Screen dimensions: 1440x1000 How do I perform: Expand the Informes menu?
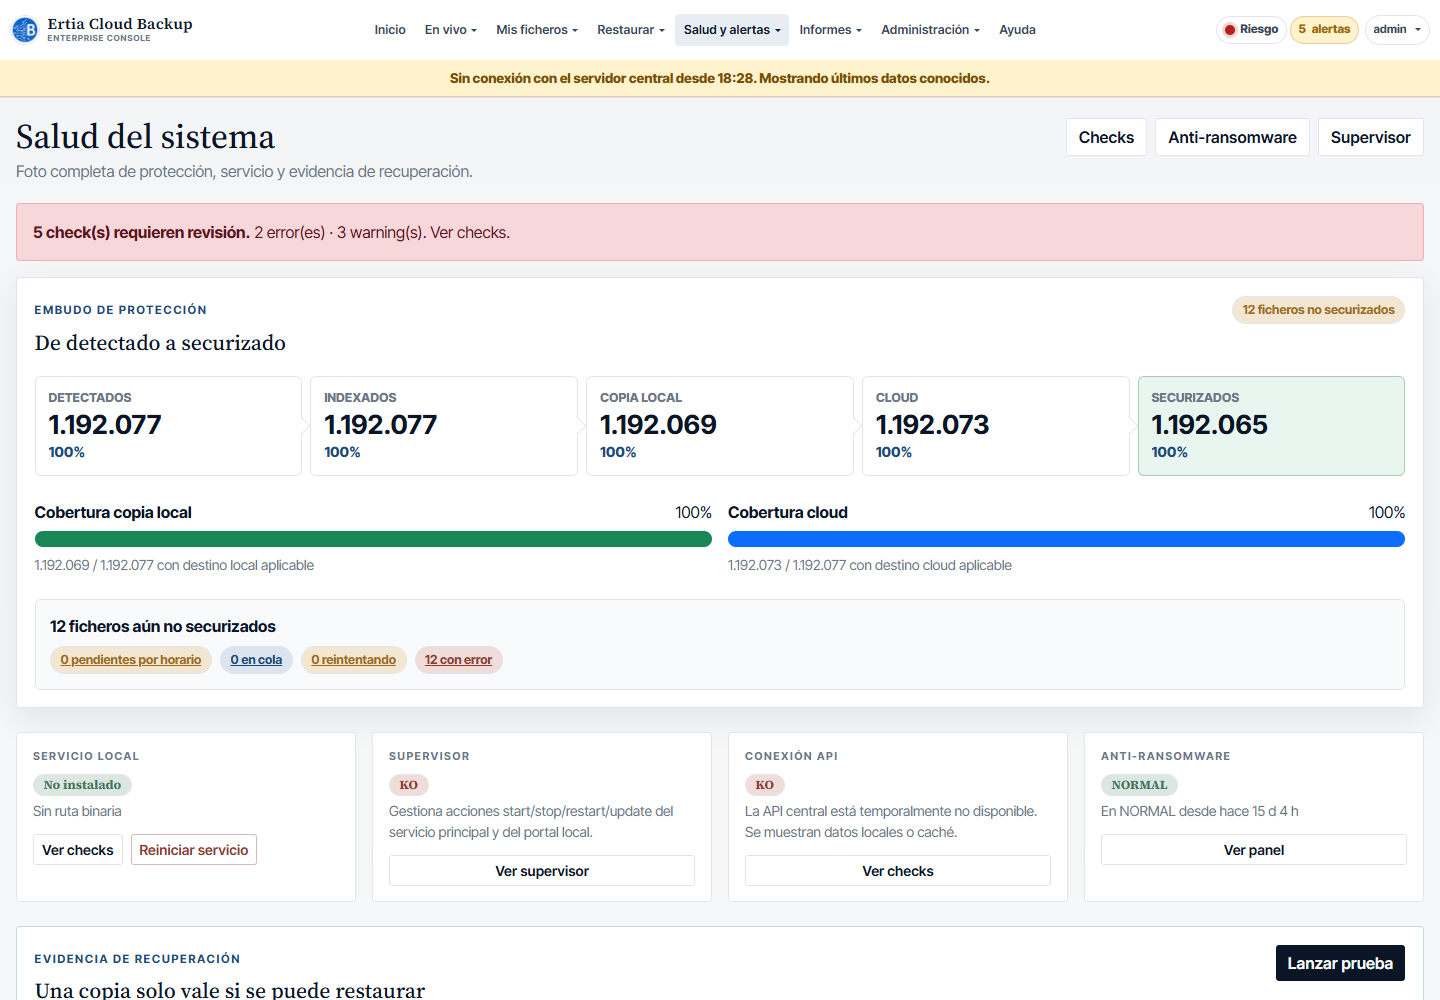click(830, 30)
